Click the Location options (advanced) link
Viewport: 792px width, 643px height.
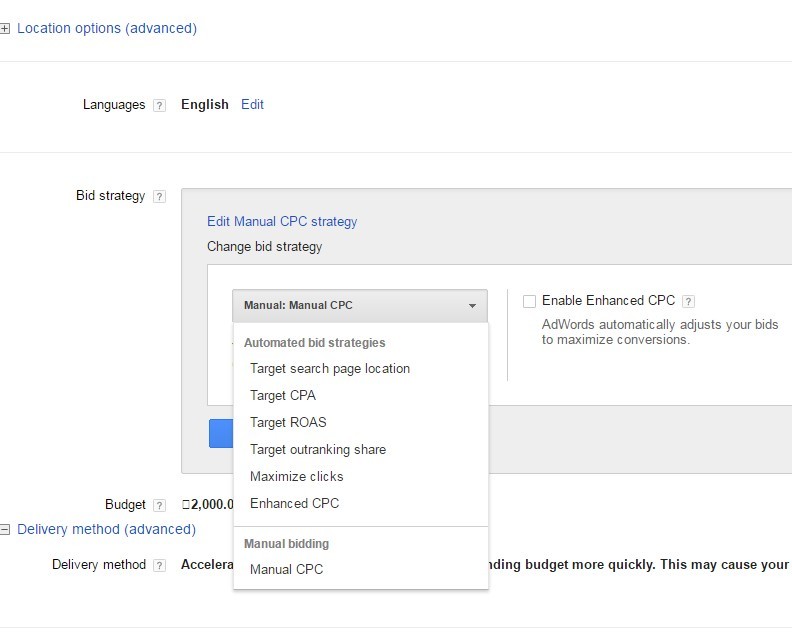click(x=107, y=29)
